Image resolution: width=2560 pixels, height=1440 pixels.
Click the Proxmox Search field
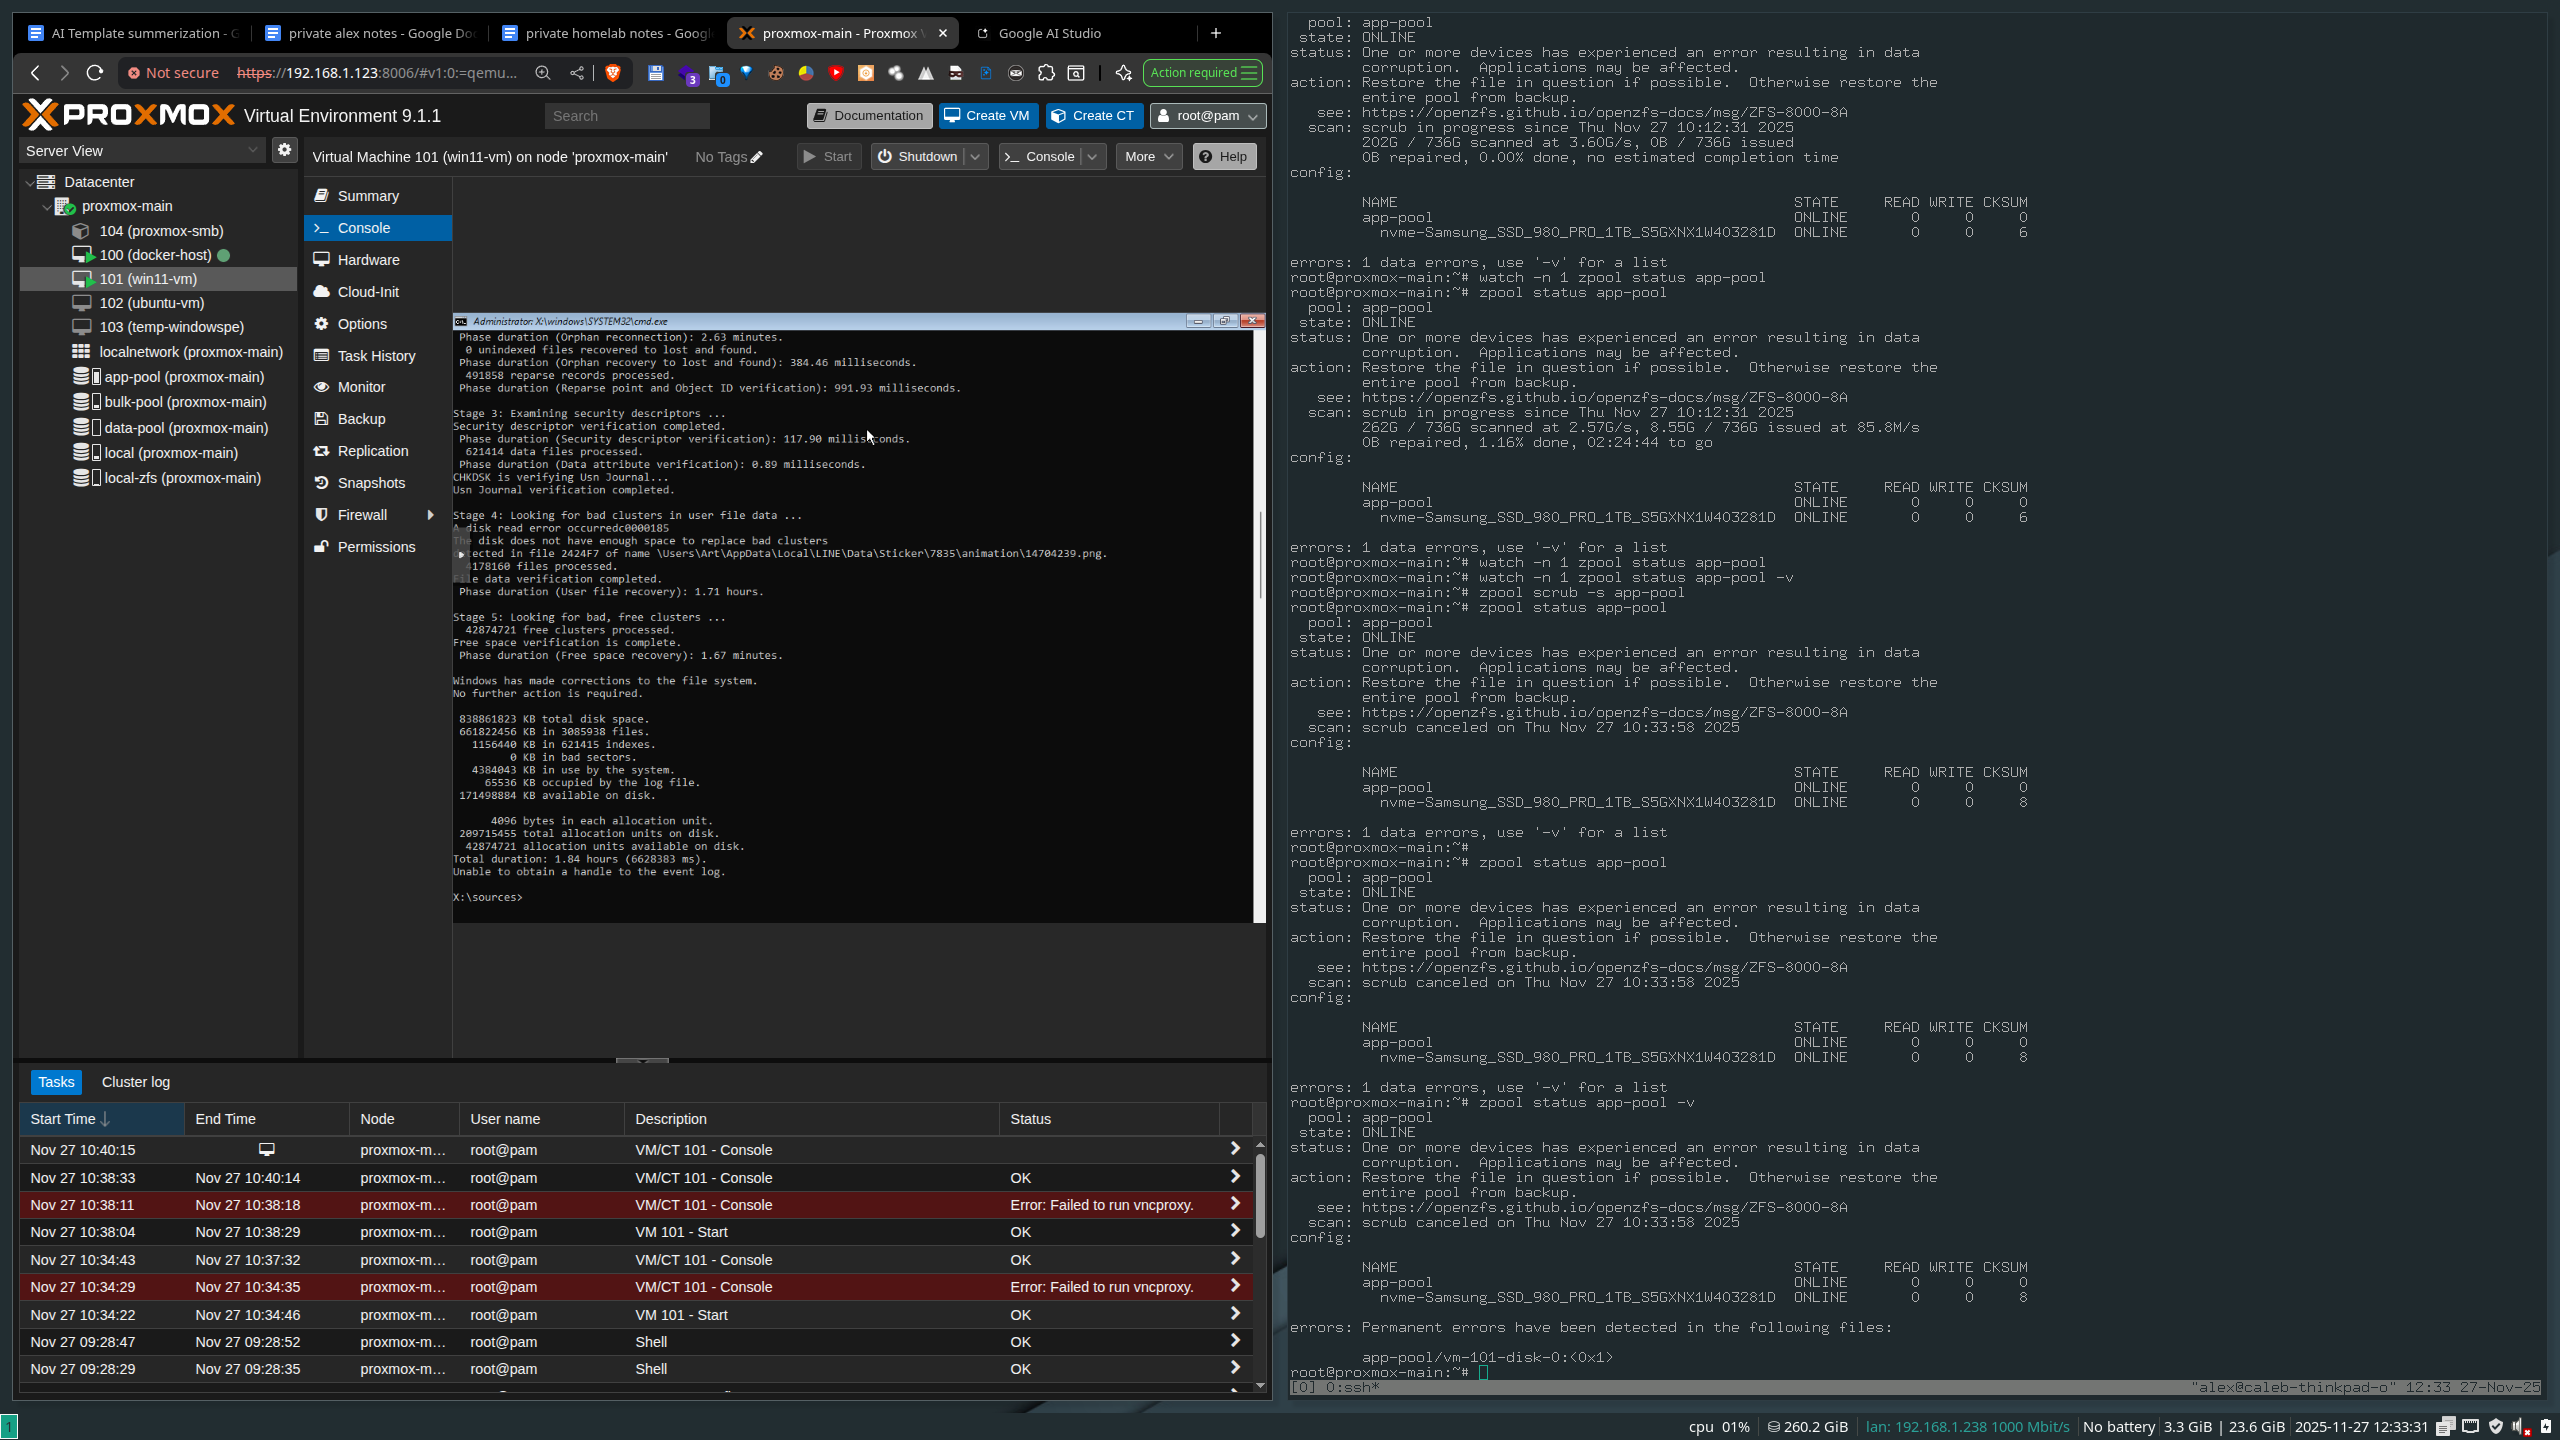[627, 116]
